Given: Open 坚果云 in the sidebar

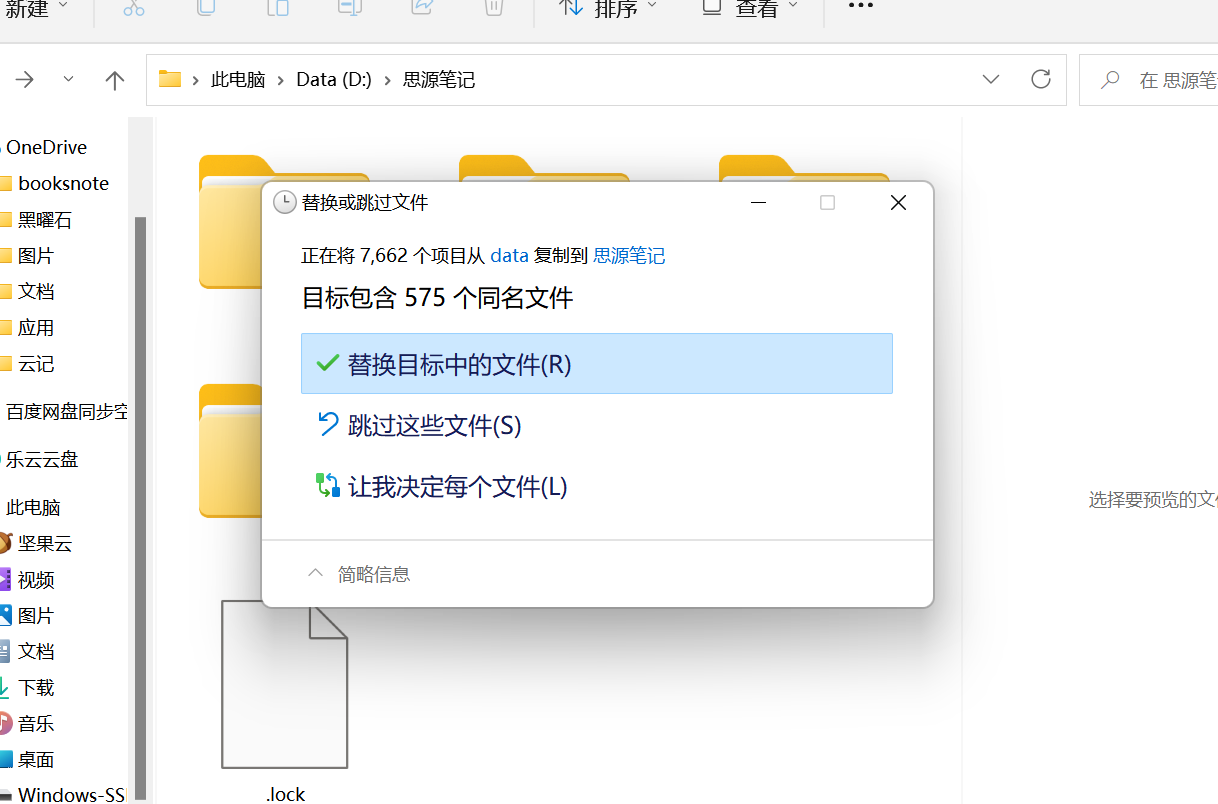Looking at the screenshot, I should tap(45, 544).
